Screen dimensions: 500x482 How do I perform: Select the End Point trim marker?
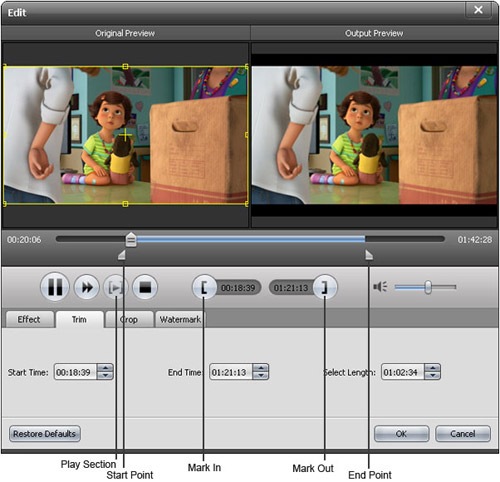coord(369,255)
